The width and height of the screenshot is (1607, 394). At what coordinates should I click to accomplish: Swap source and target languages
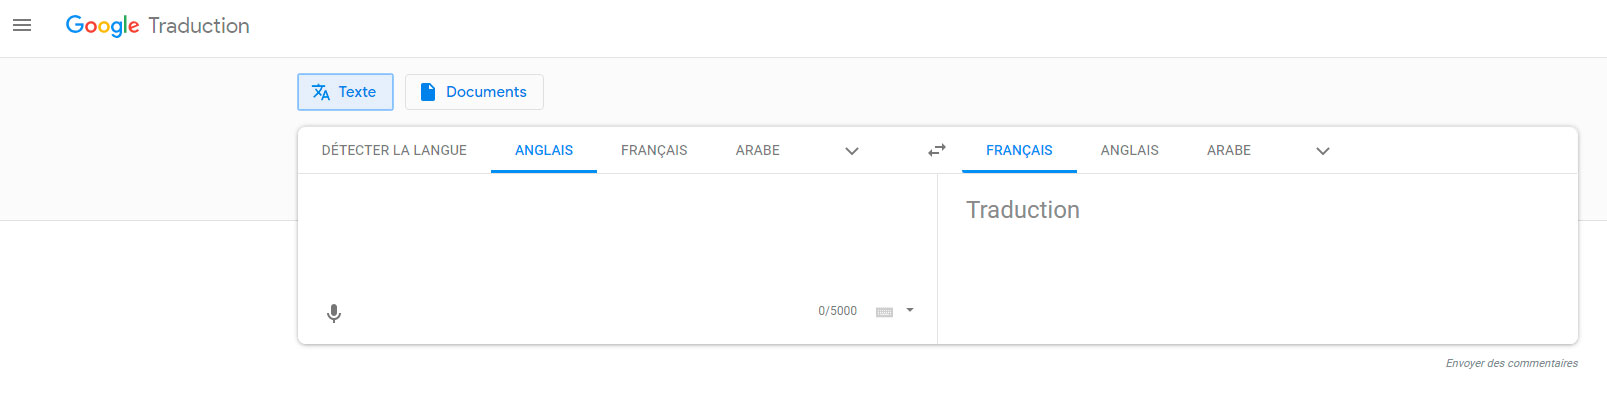coord(937,150)
